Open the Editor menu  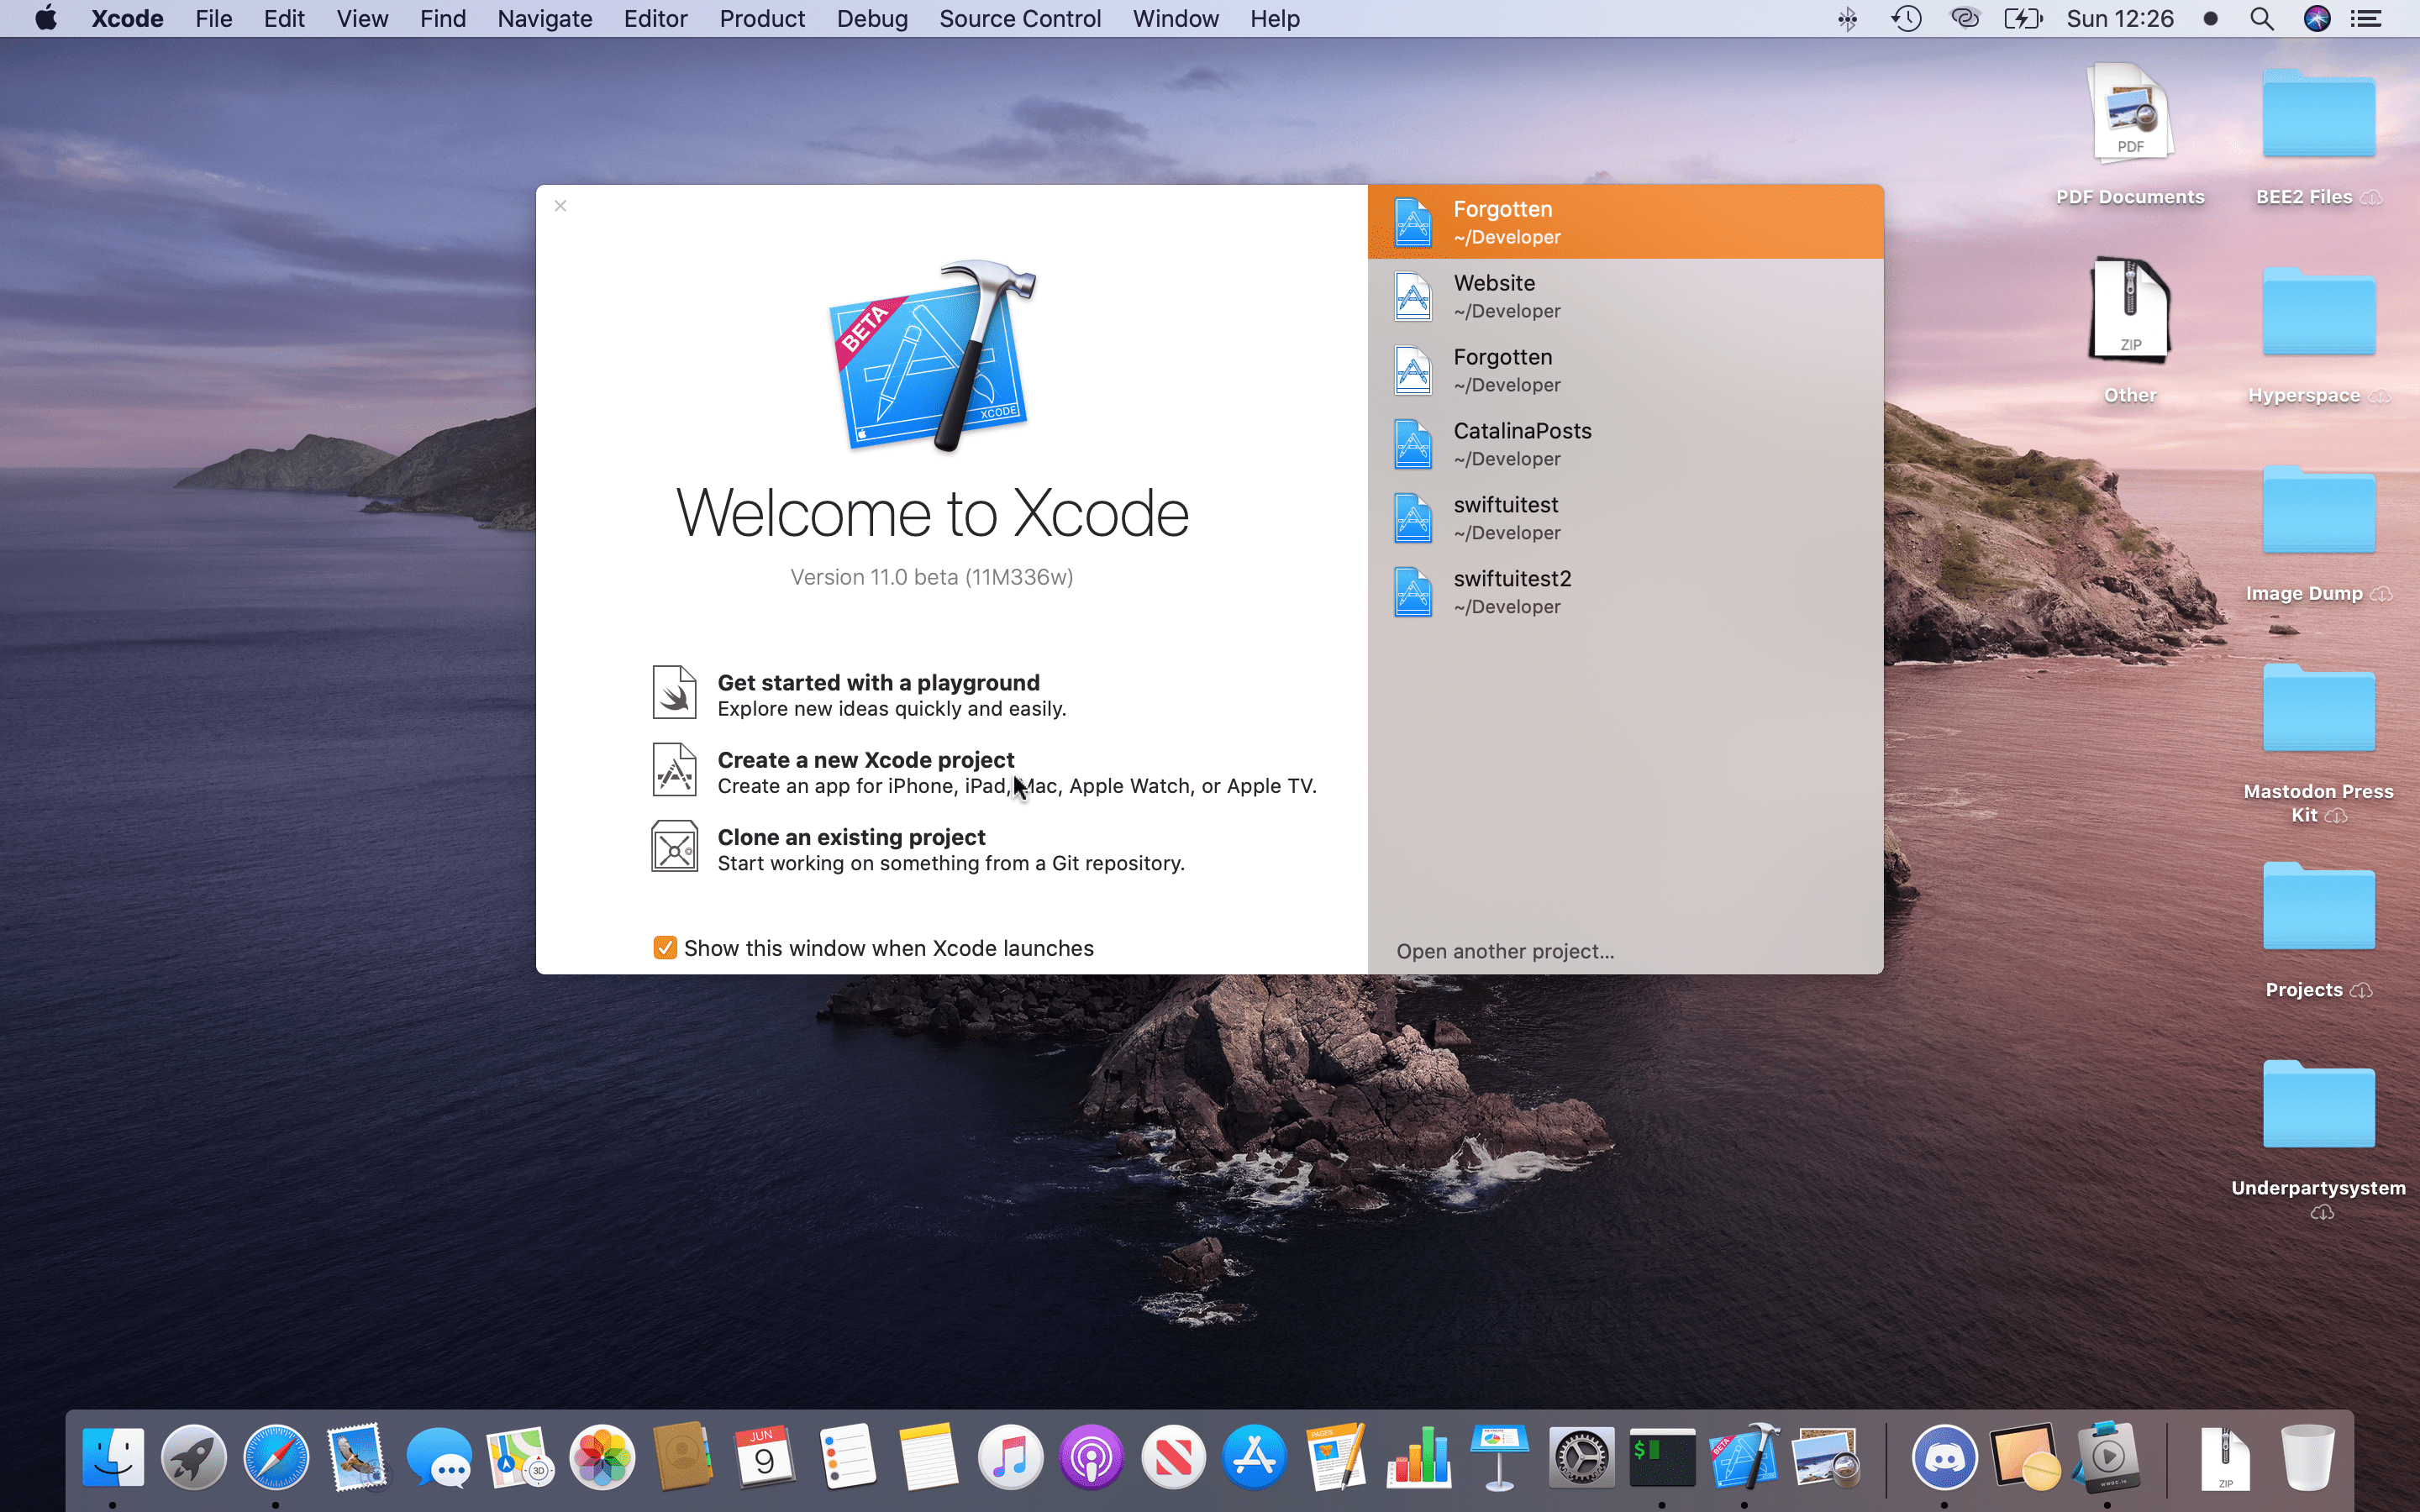click(x=656, y=19)
